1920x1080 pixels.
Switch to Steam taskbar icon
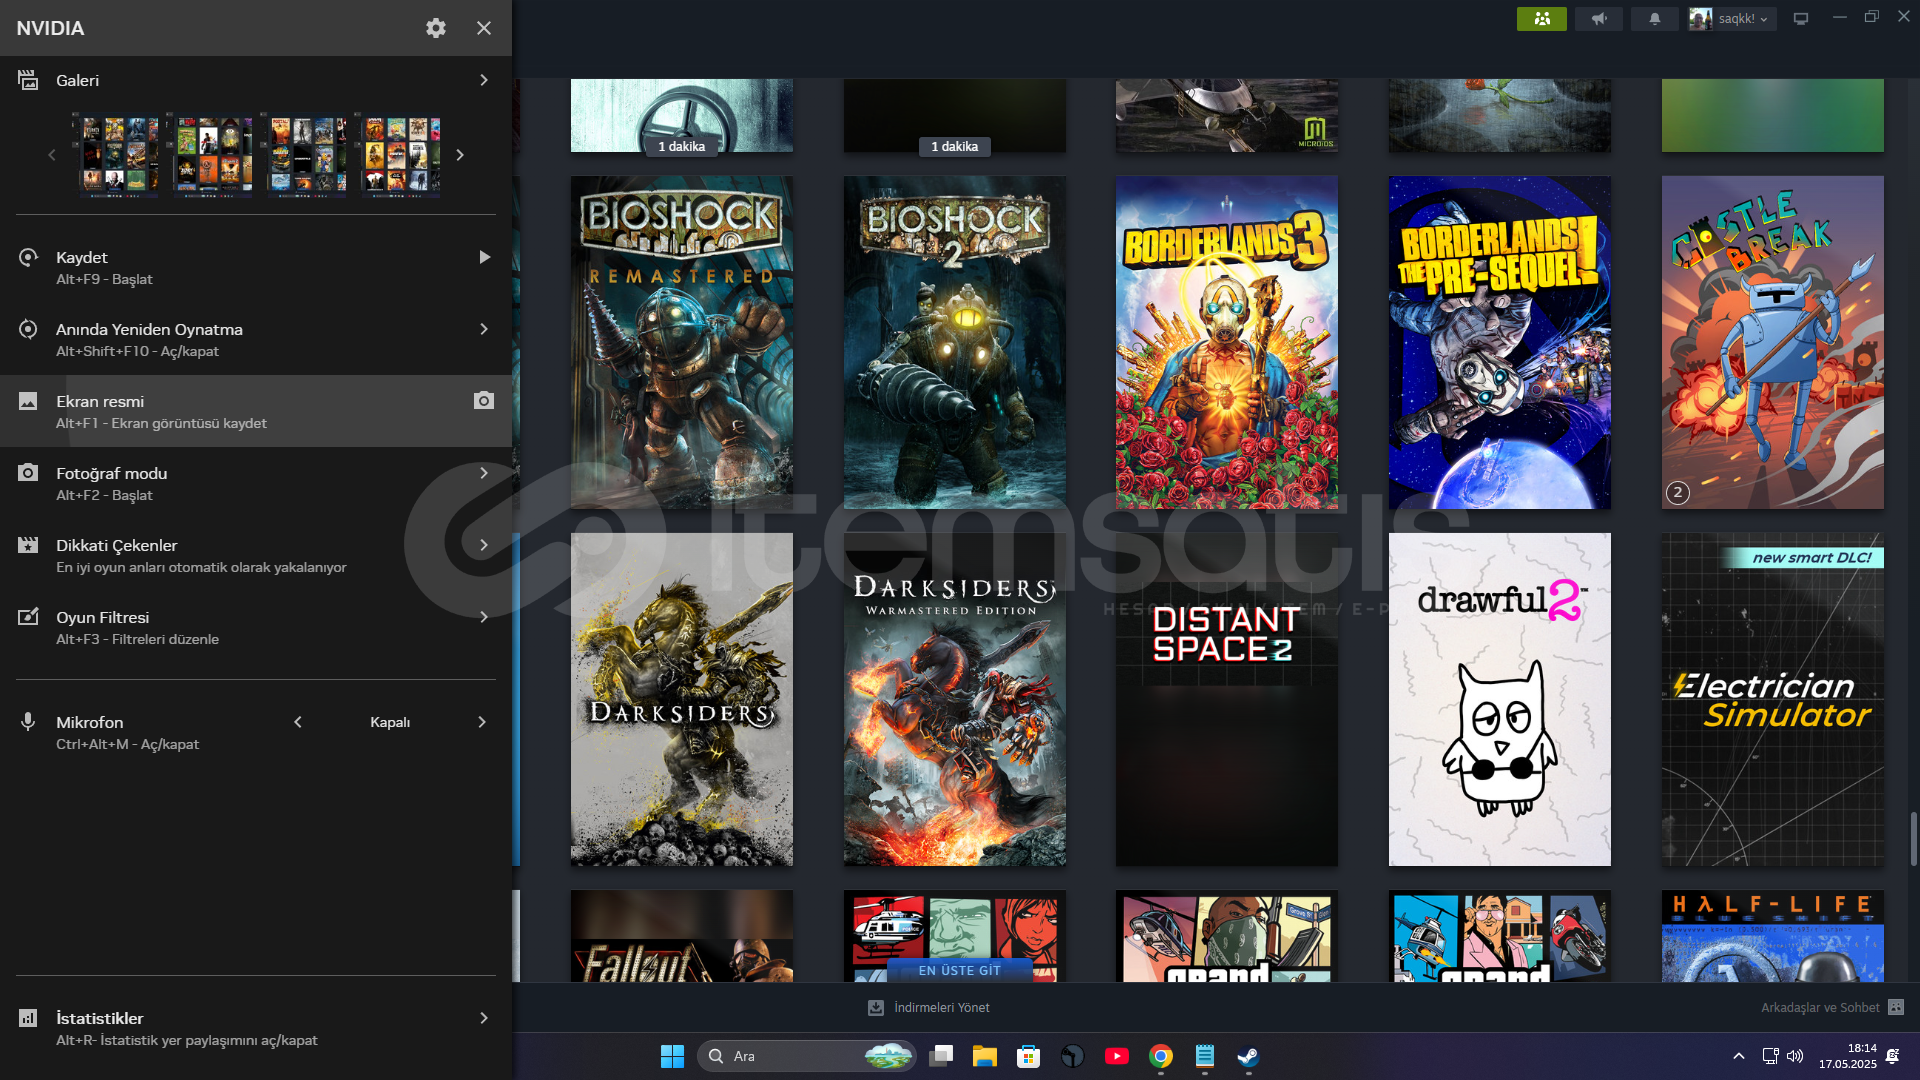(x=1248, y=1056)
